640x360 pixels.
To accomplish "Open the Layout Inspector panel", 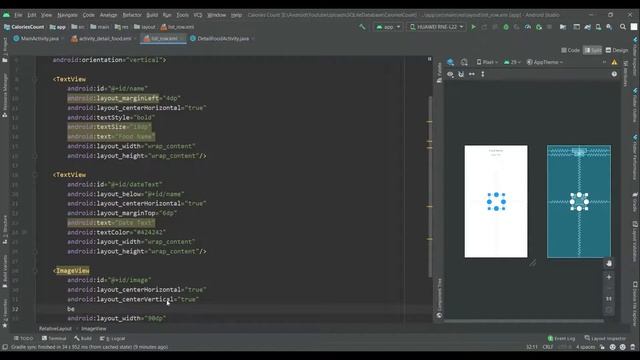I will [x=605, y=338].
